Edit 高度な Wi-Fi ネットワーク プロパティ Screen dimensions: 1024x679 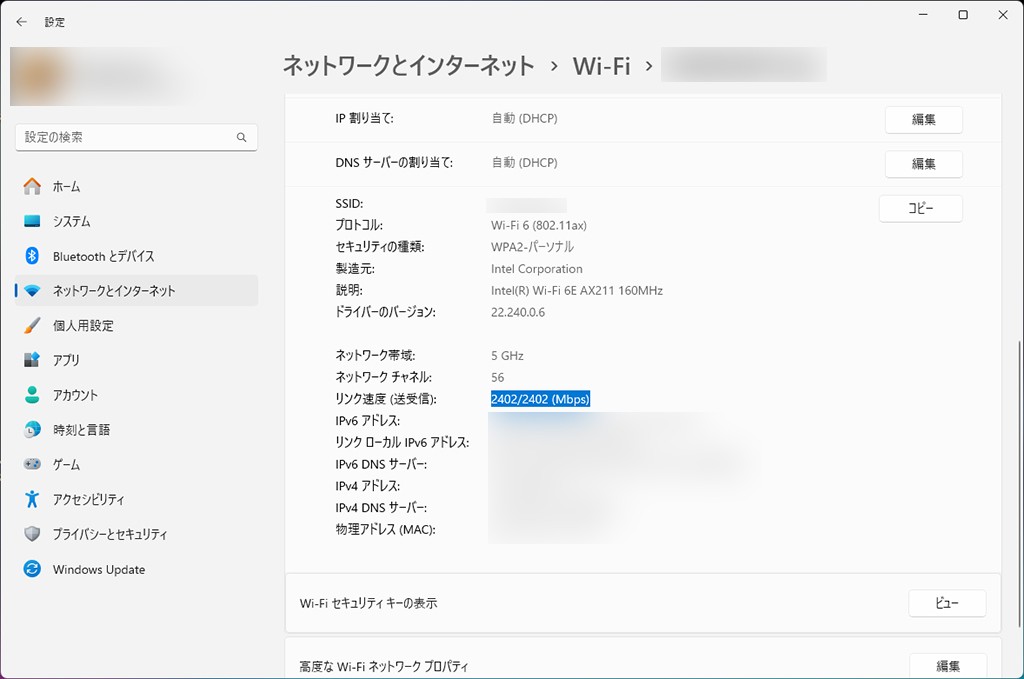947,665
